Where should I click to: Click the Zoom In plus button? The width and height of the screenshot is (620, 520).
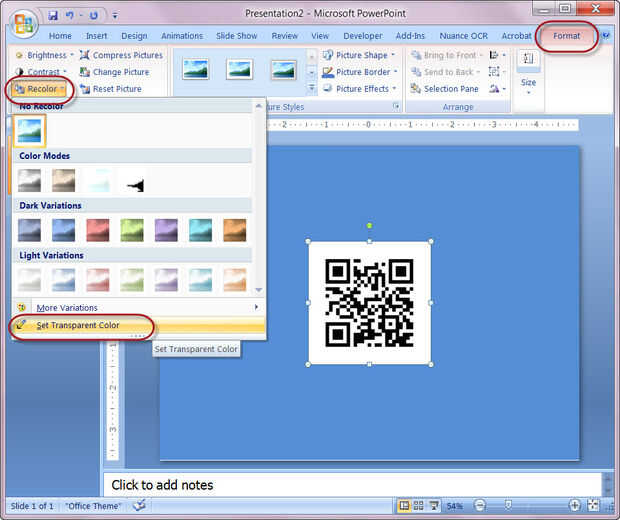tap(575, 505)
